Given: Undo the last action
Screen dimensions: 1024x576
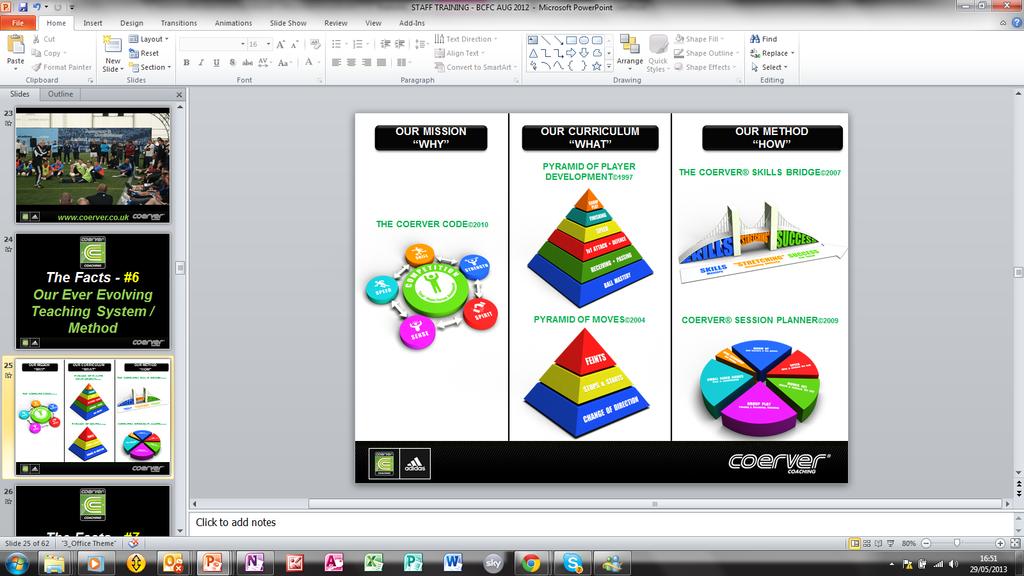Looking at the screenshot, I should tap(37, 7).
